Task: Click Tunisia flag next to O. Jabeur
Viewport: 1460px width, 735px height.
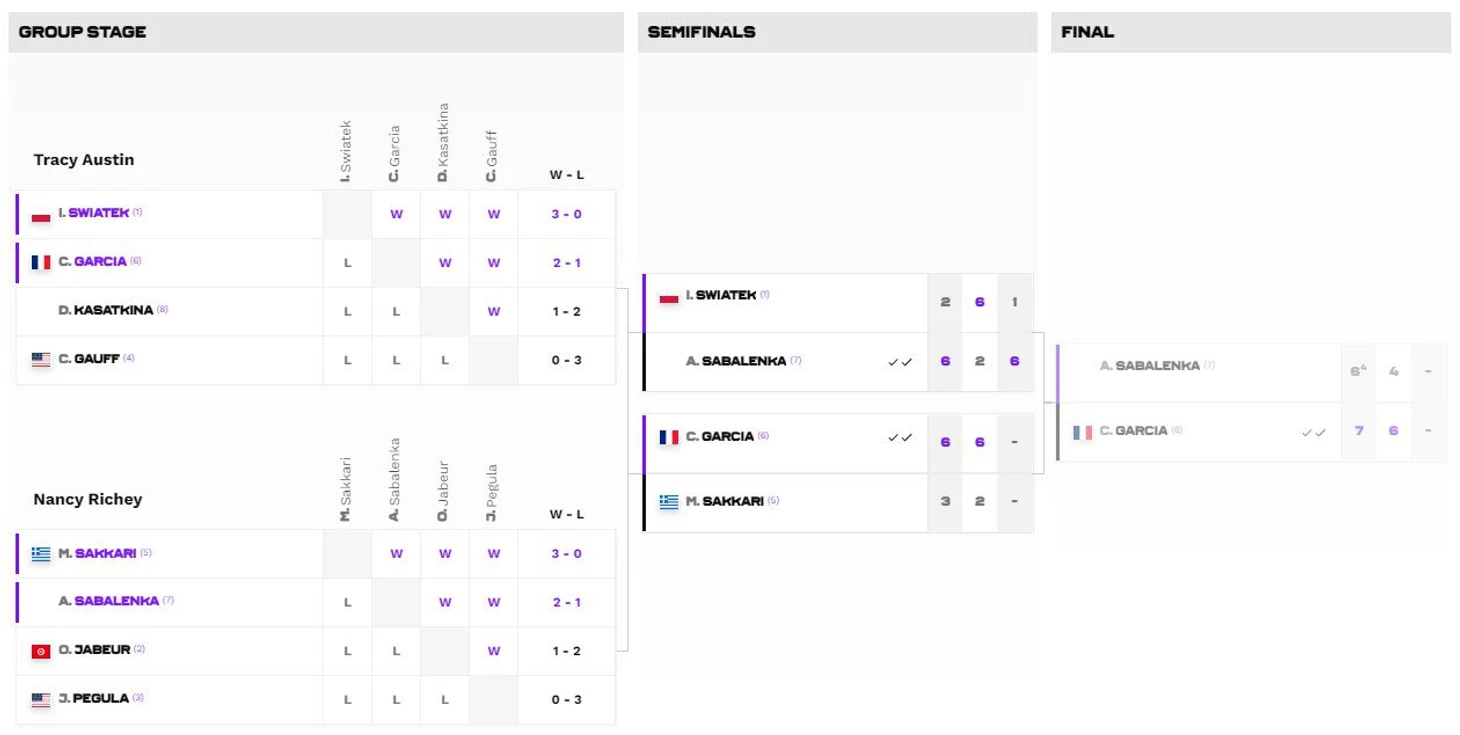Action: click(41, 651)
